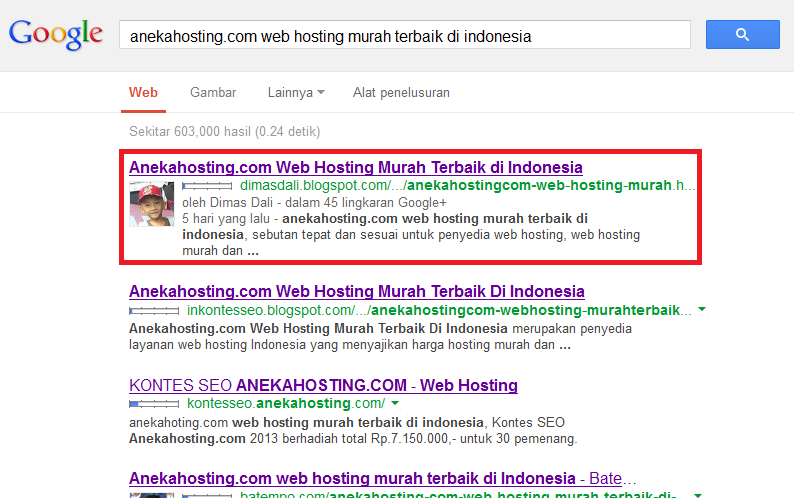Screen dimensions: 794x498
Task: Switch to the Gambar tab
Action: tap(213, 93)
